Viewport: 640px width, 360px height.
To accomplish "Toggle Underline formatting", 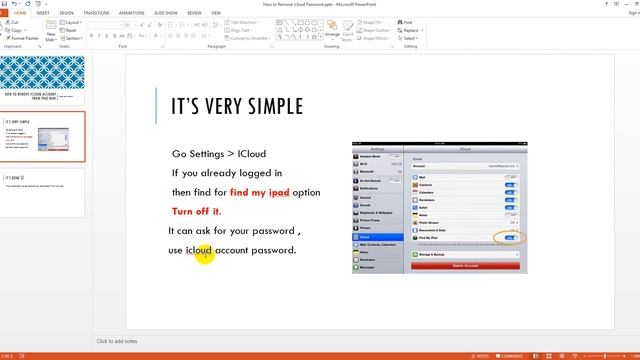I will click(107, 36).
